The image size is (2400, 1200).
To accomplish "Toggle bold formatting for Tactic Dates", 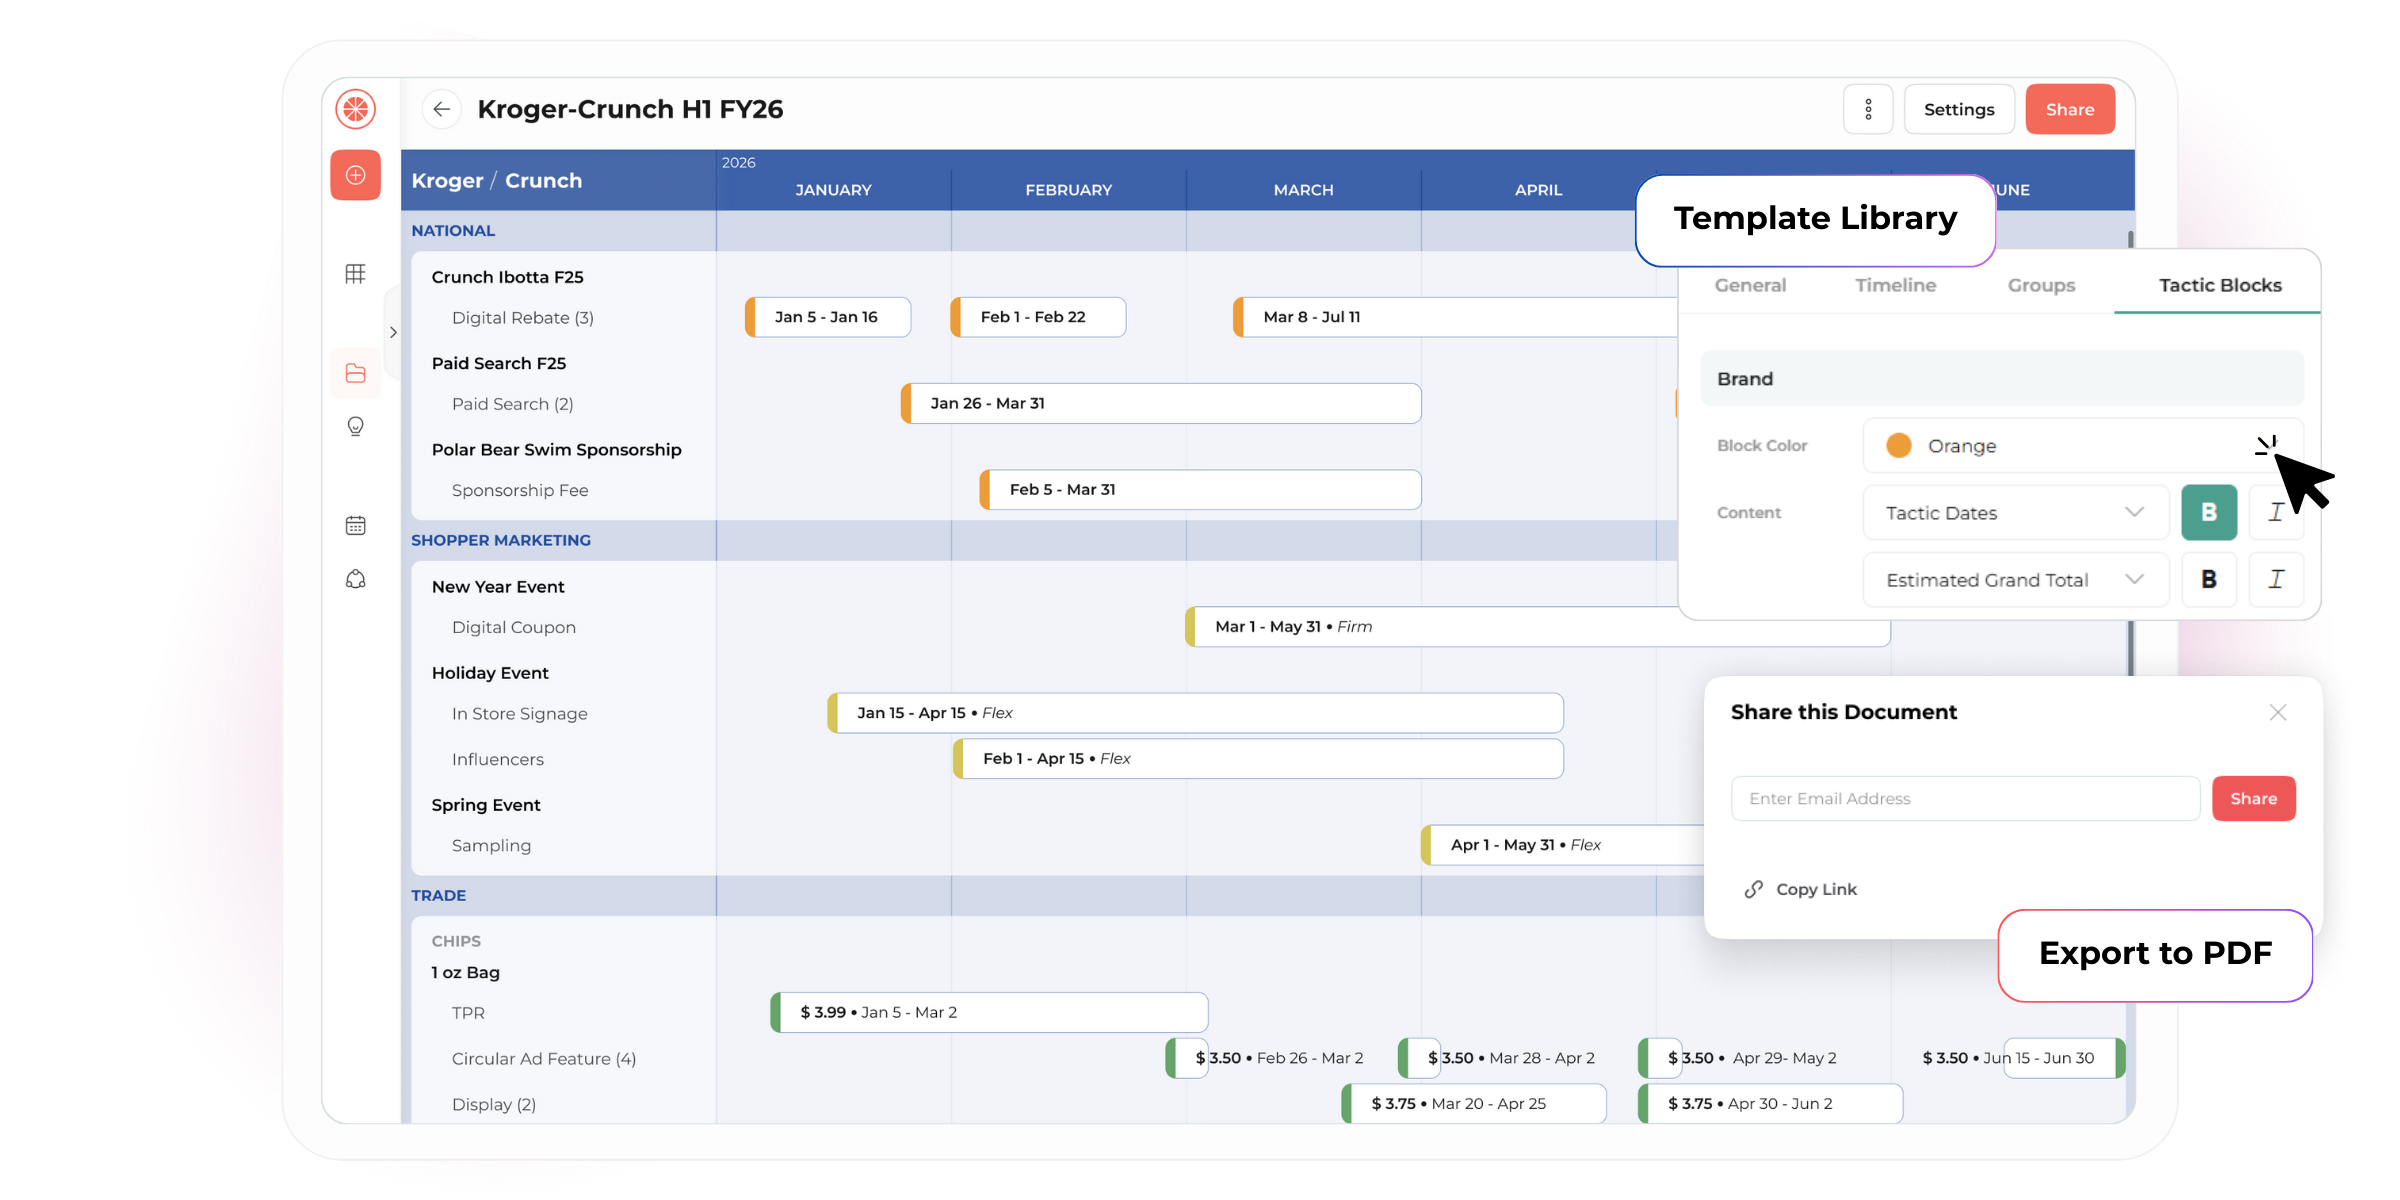I will click(x=2209, y=512).
